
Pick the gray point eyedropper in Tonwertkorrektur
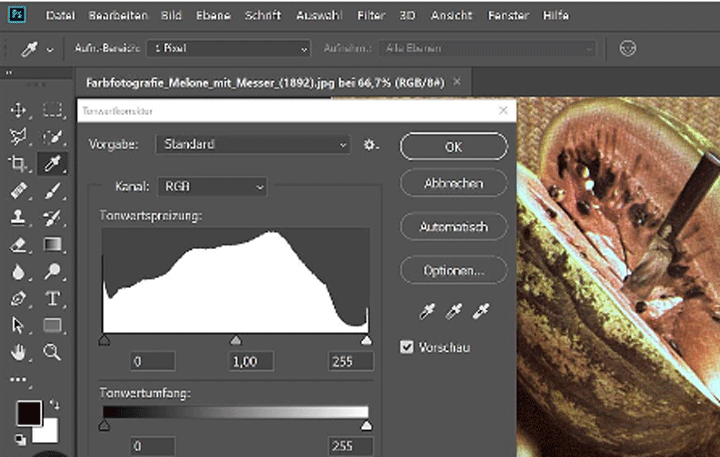[x=454, y=311]
